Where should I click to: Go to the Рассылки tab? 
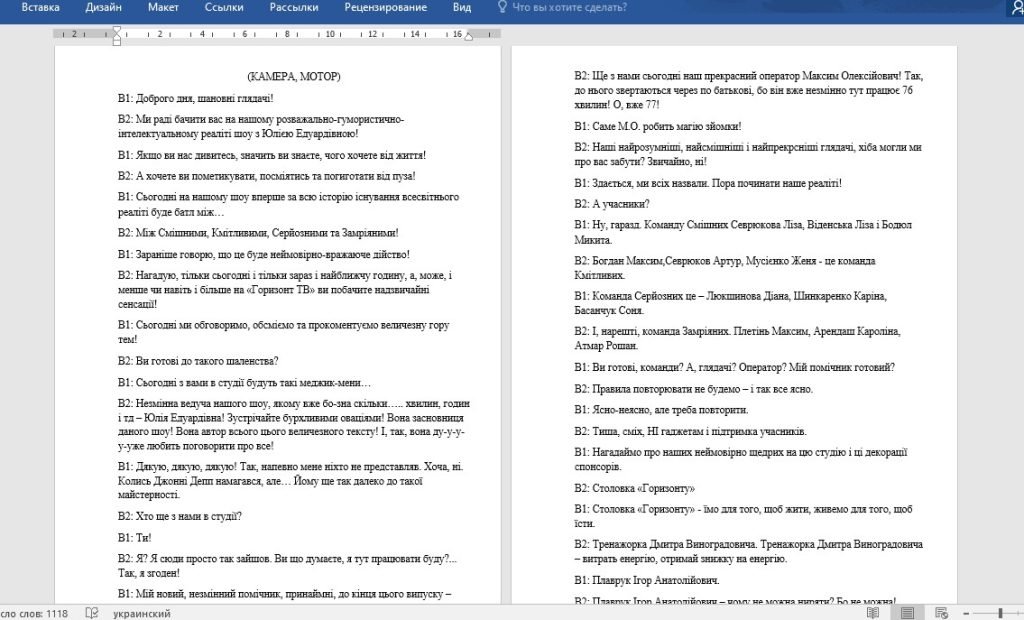pos(294,8)
